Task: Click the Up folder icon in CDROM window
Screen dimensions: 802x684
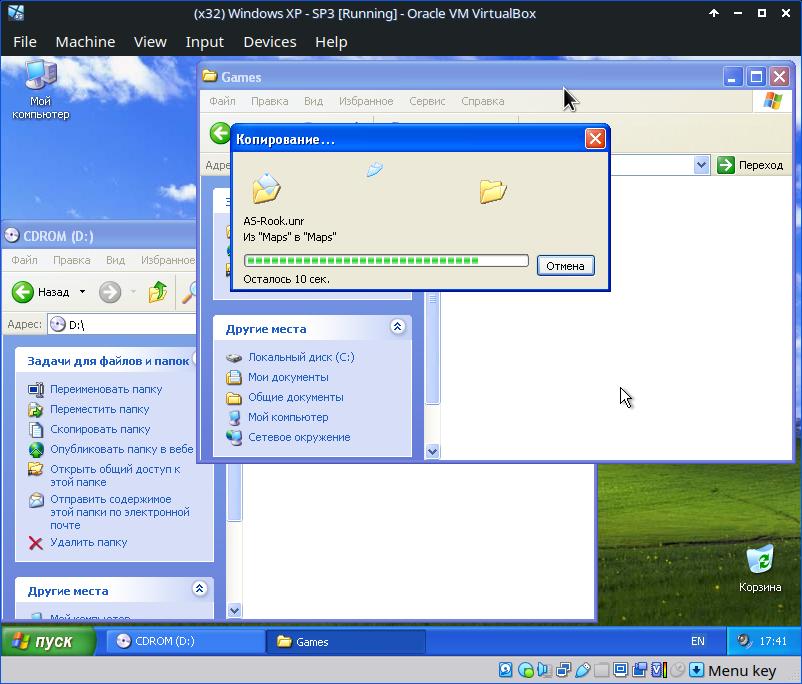Action: coord(158,292)
